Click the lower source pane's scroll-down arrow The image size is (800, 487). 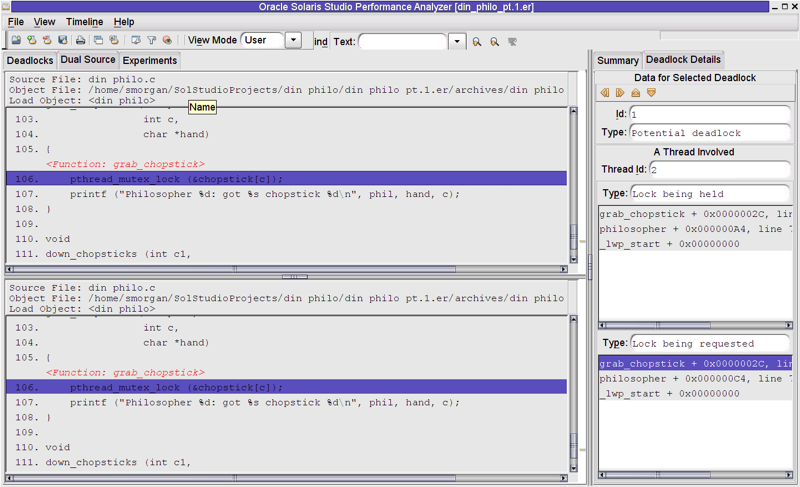click(x=573, y=468)
